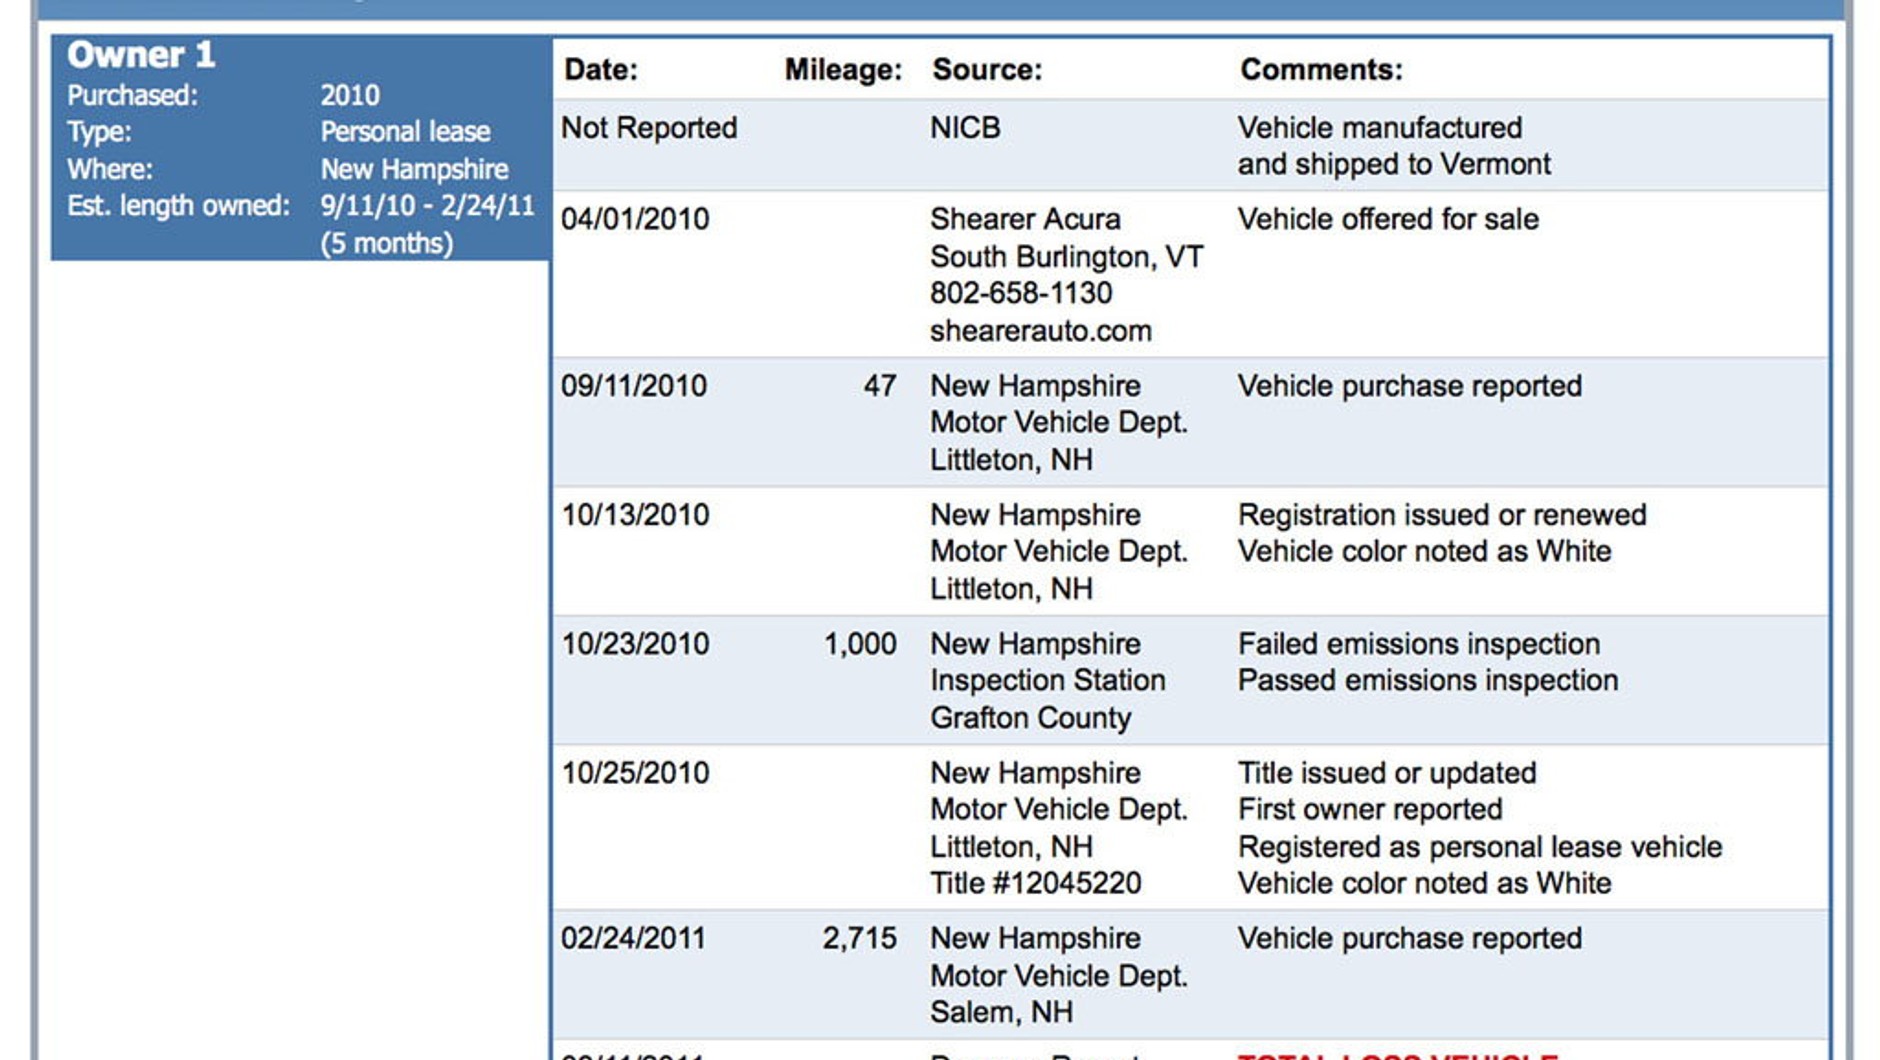Click 'Vehicle purchase reported' for 09/11/2010
Viewport: 1880px width, 1060px height.
tap(1410, 386)
